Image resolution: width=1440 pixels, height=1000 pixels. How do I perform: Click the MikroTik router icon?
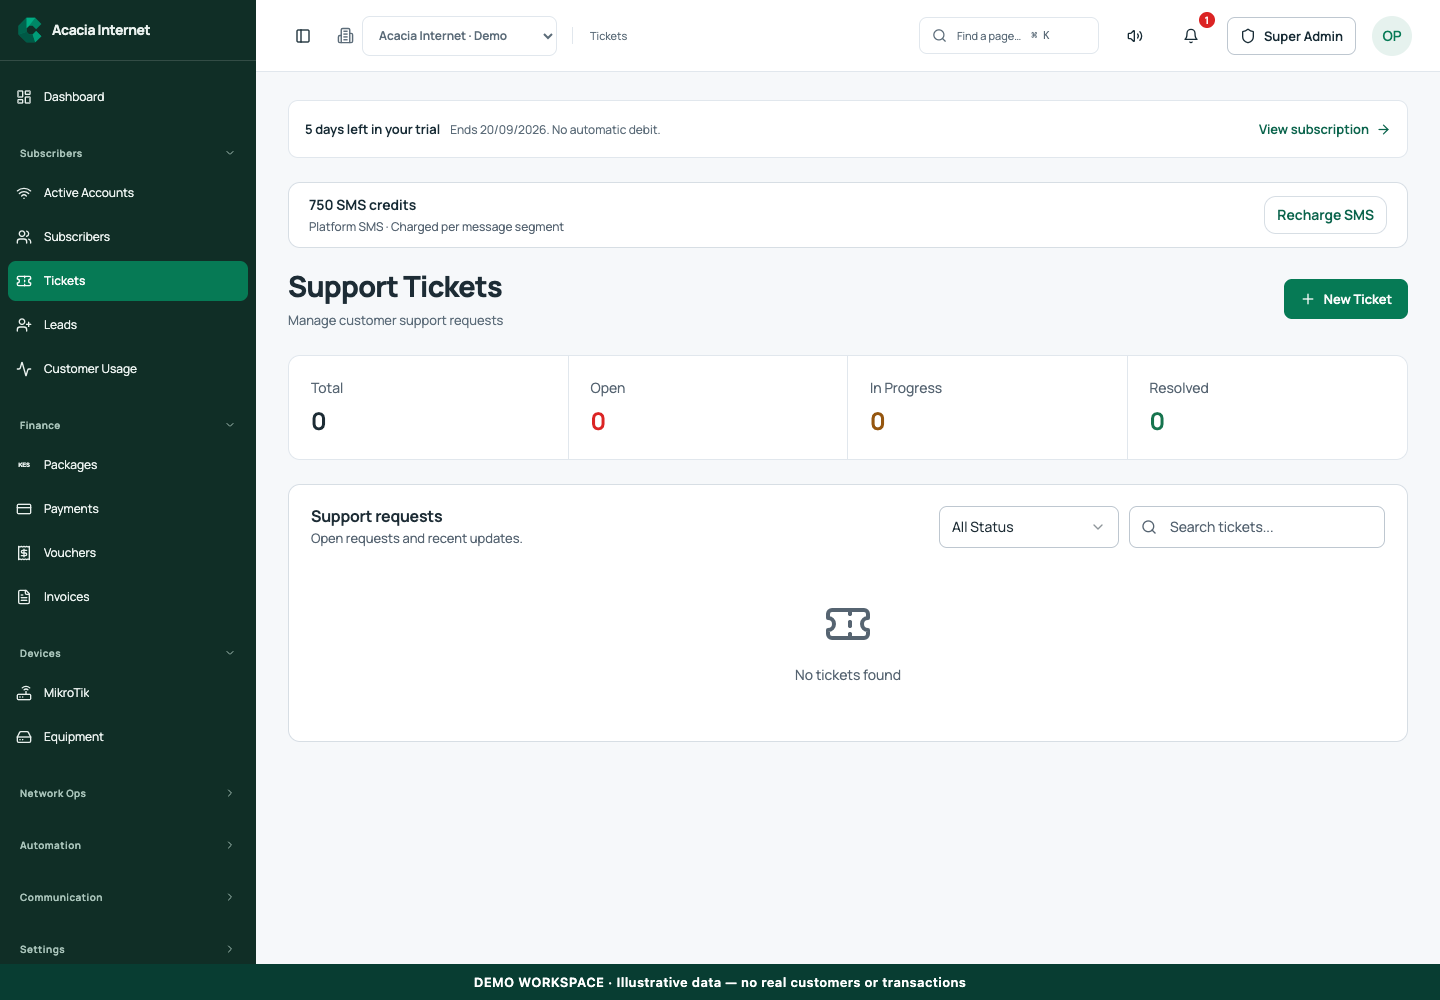(24, 693)
